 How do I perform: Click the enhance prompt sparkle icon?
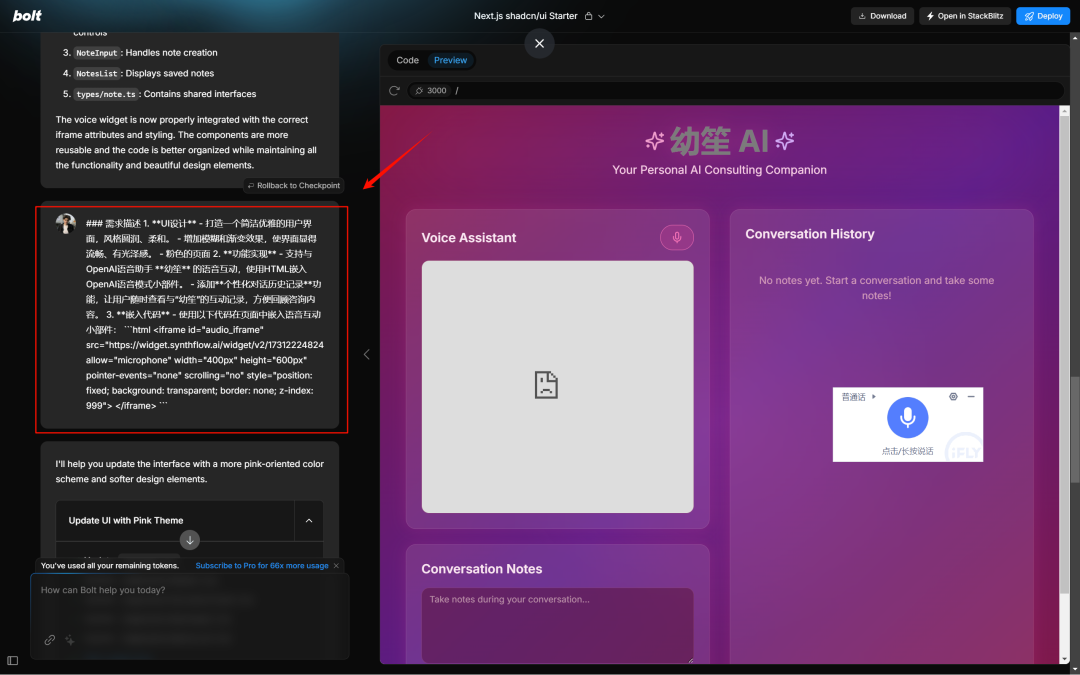(70, 640)
